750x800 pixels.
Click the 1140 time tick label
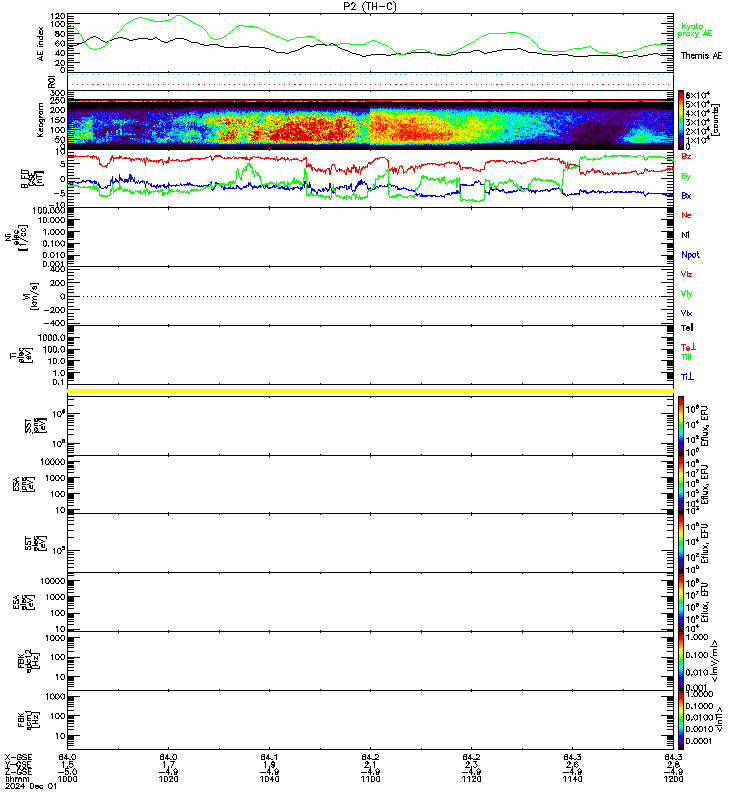coord(572,779)
